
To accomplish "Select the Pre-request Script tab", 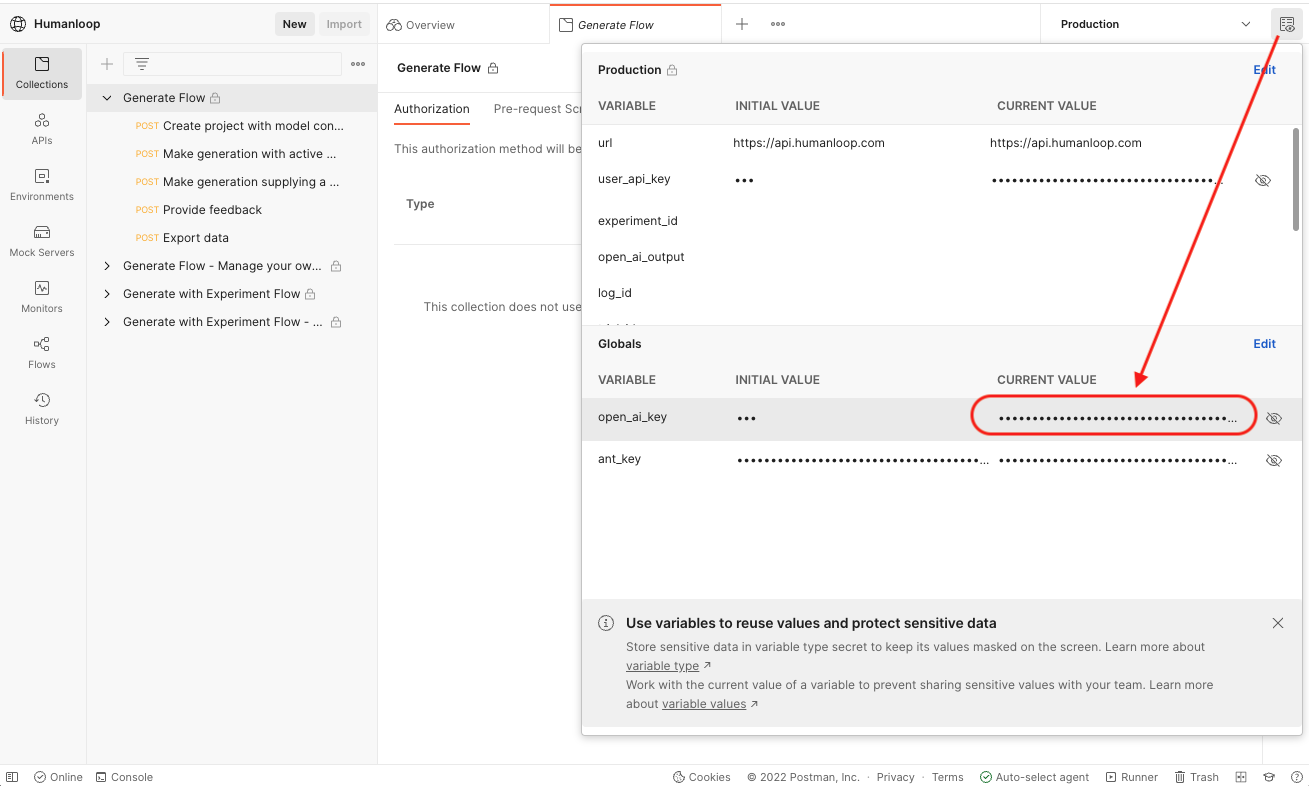I will tap(538, 109).
